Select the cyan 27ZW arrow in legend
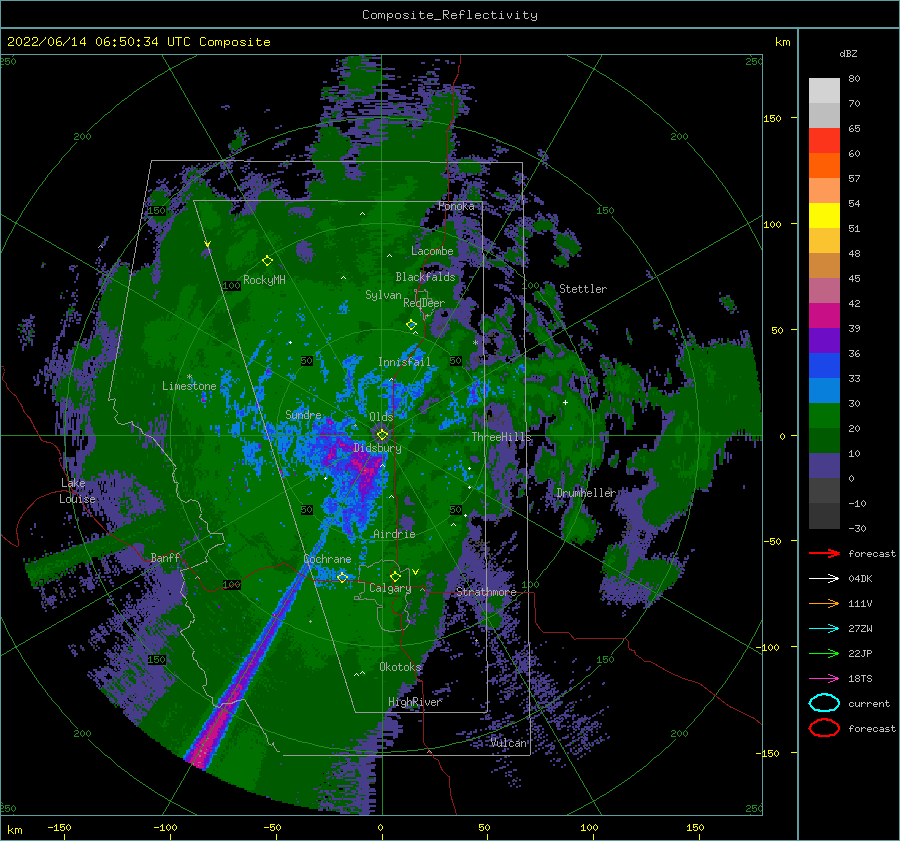 pyautogui.click(x=824, y=629)
